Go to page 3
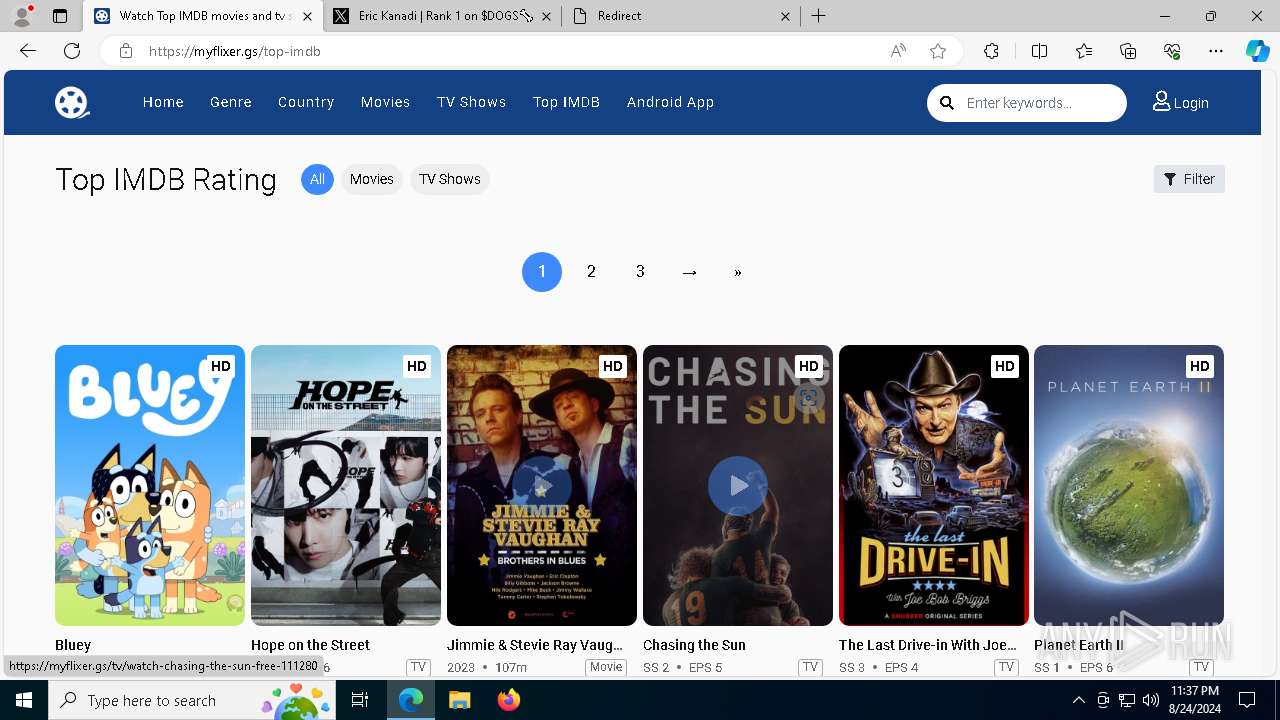 (640, 272)
